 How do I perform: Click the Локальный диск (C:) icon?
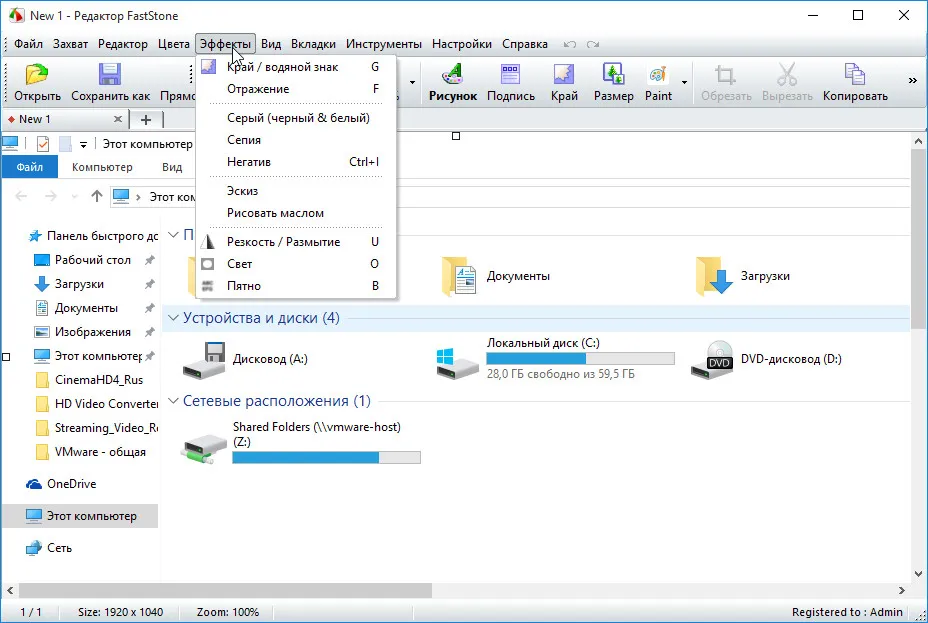457,363
